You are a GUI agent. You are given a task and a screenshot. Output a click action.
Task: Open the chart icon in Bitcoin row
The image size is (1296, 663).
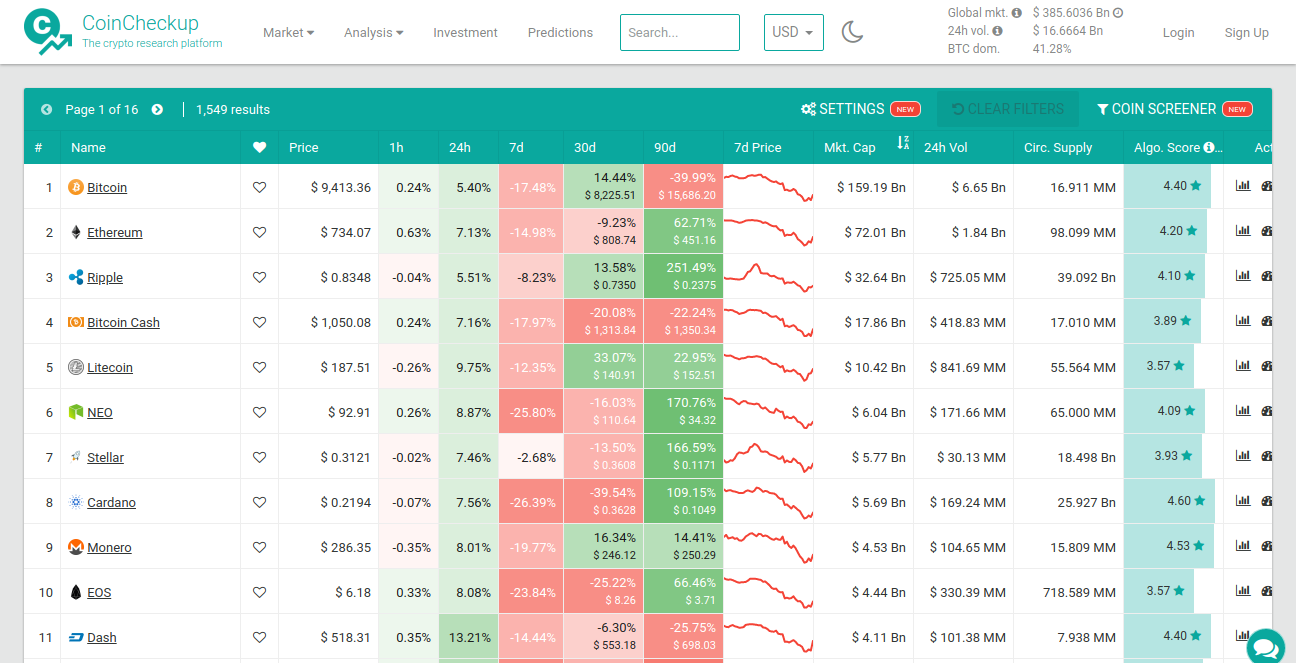[1243, 186]
